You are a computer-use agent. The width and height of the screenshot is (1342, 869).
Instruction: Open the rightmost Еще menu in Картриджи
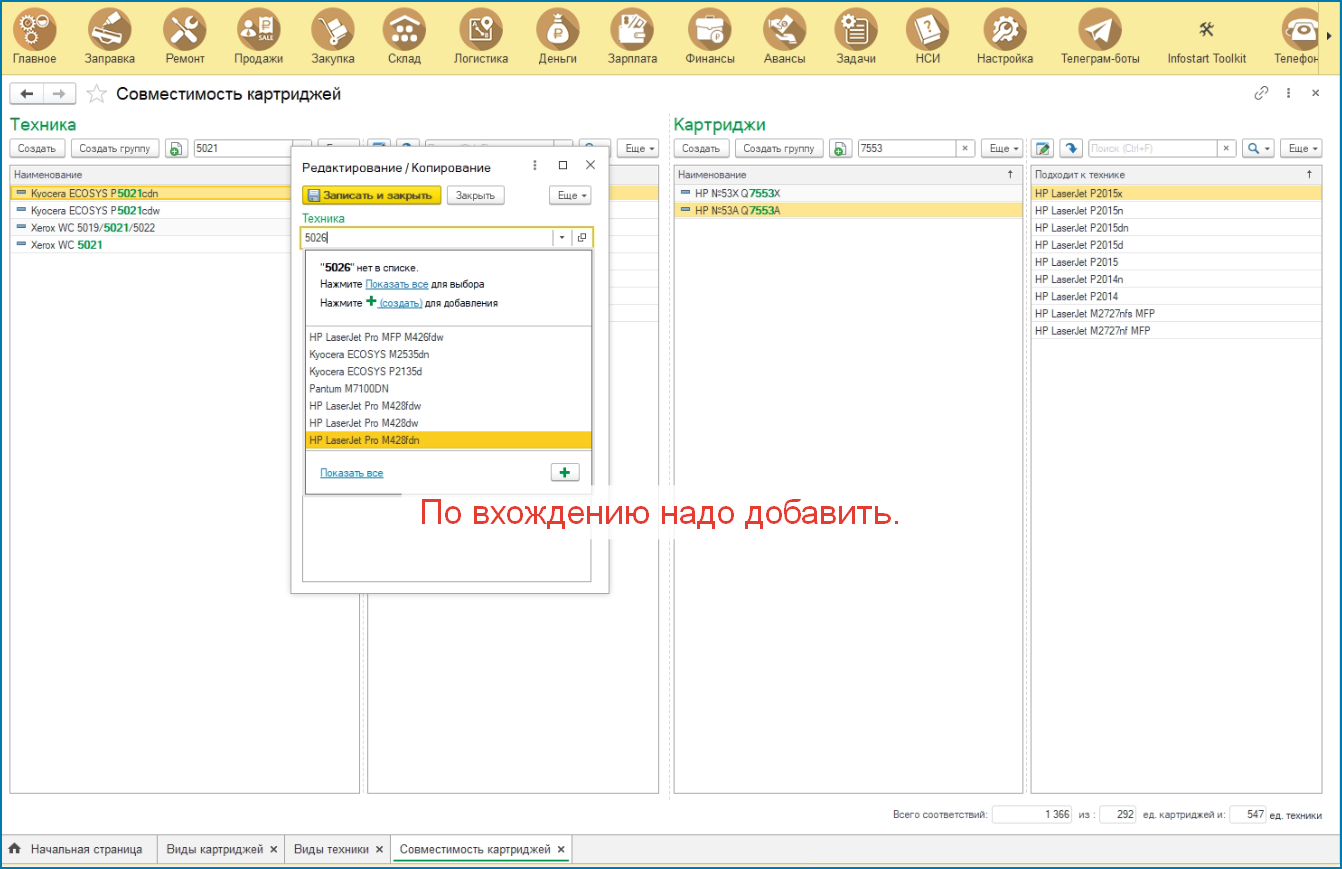click(1301, 148)
